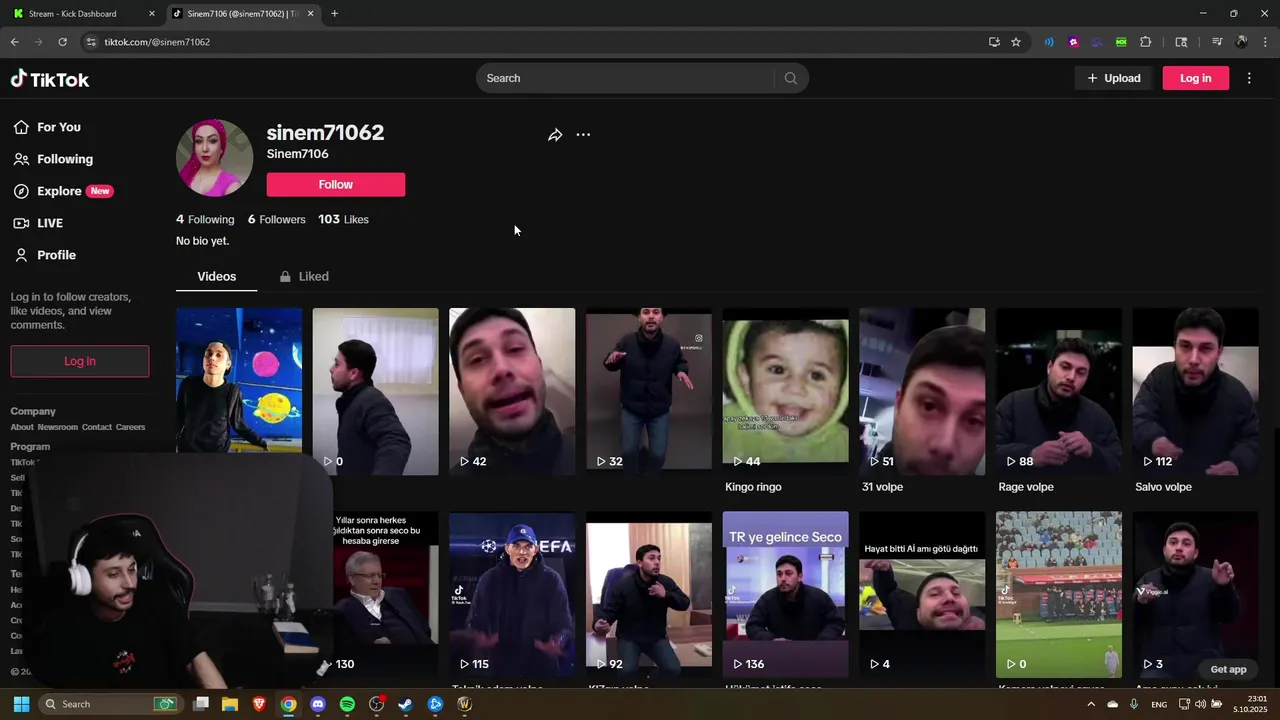Screen dimensions: 1280x720
Task: Open Discord from the taskbar
Action: 318,704
